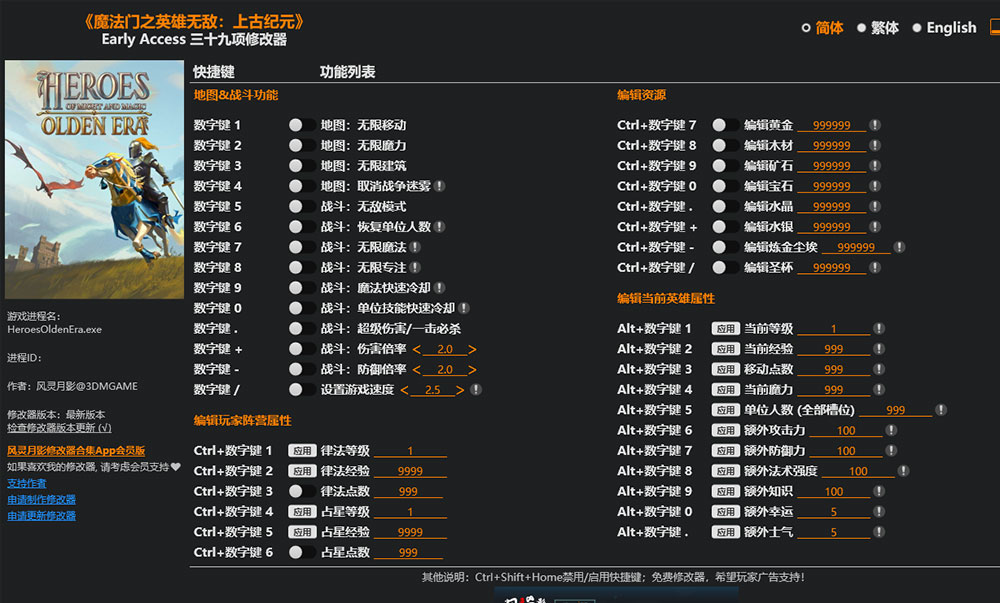Edit 编辑木材 value field
The image size is (1000, 603).
(831, 145)
